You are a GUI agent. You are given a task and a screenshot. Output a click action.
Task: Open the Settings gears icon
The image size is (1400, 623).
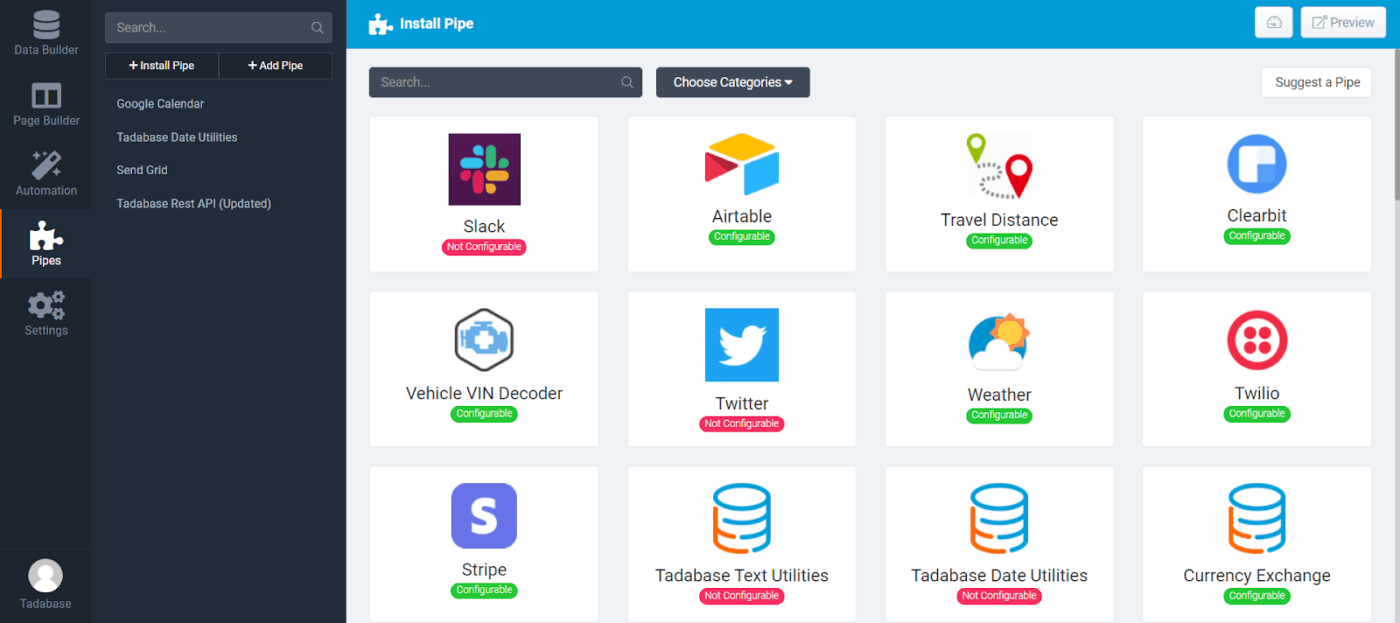(x=46, y=305)
